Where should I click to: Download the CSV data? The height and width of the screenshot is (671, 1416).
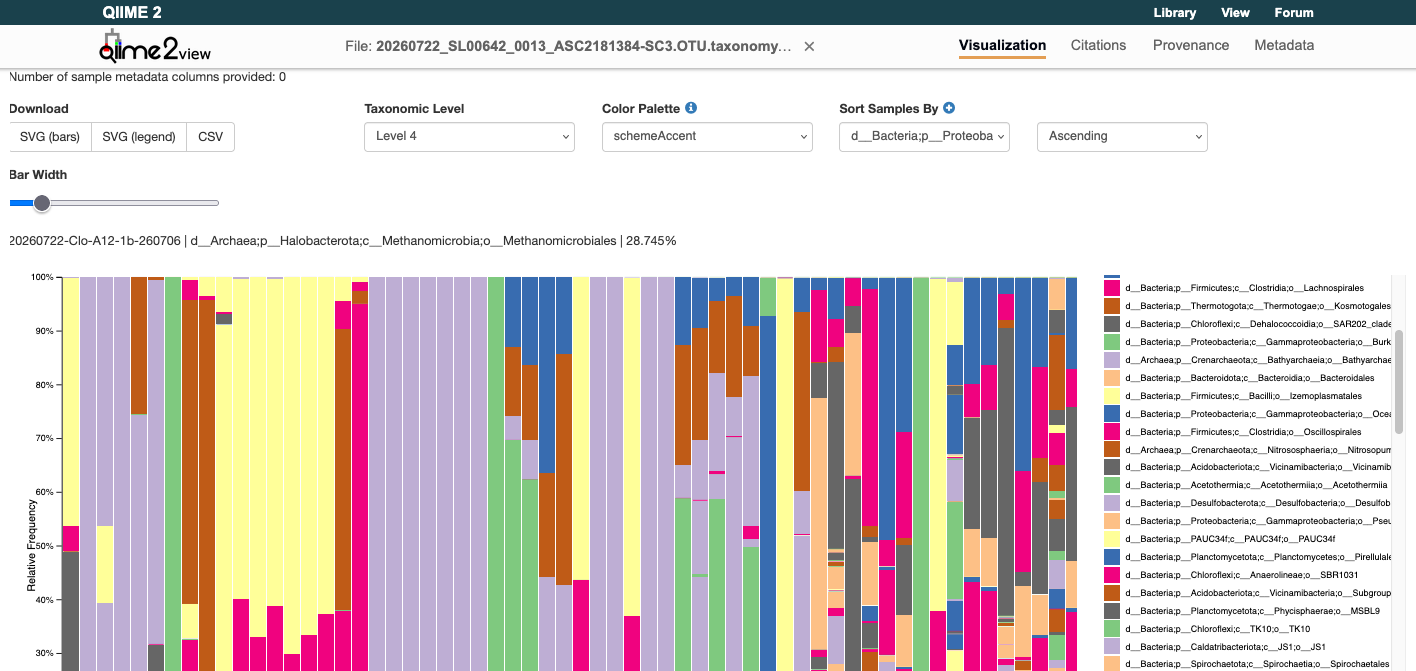tap(211, 137)
